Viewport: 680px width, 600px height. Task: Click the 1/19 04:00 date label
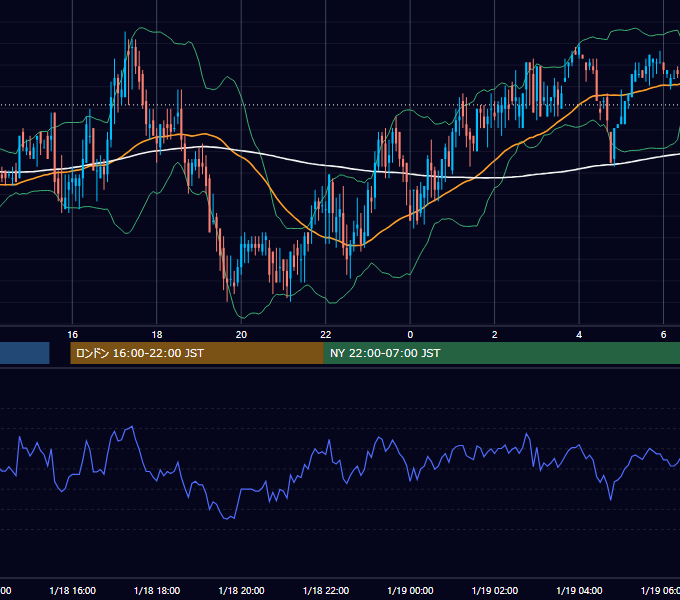coord(579,590)
